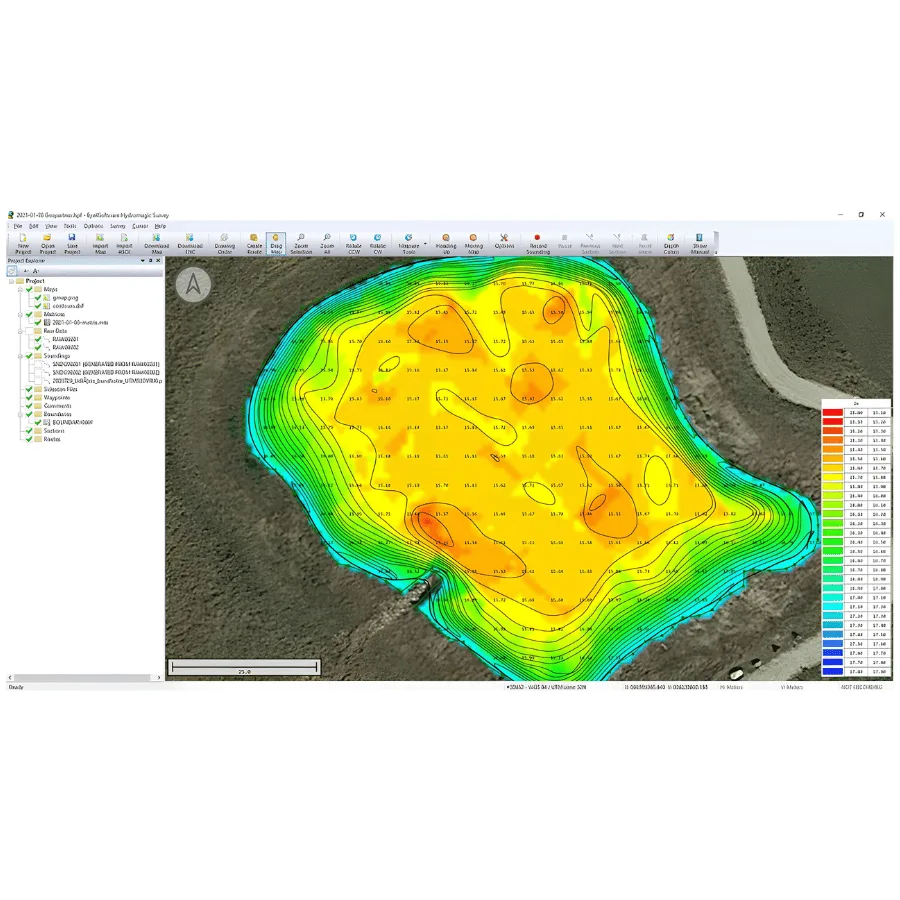The image size is (900, 900).
Task: Activate the Drag Map tool
Action: pyautogui.click(x=276, y=244)
